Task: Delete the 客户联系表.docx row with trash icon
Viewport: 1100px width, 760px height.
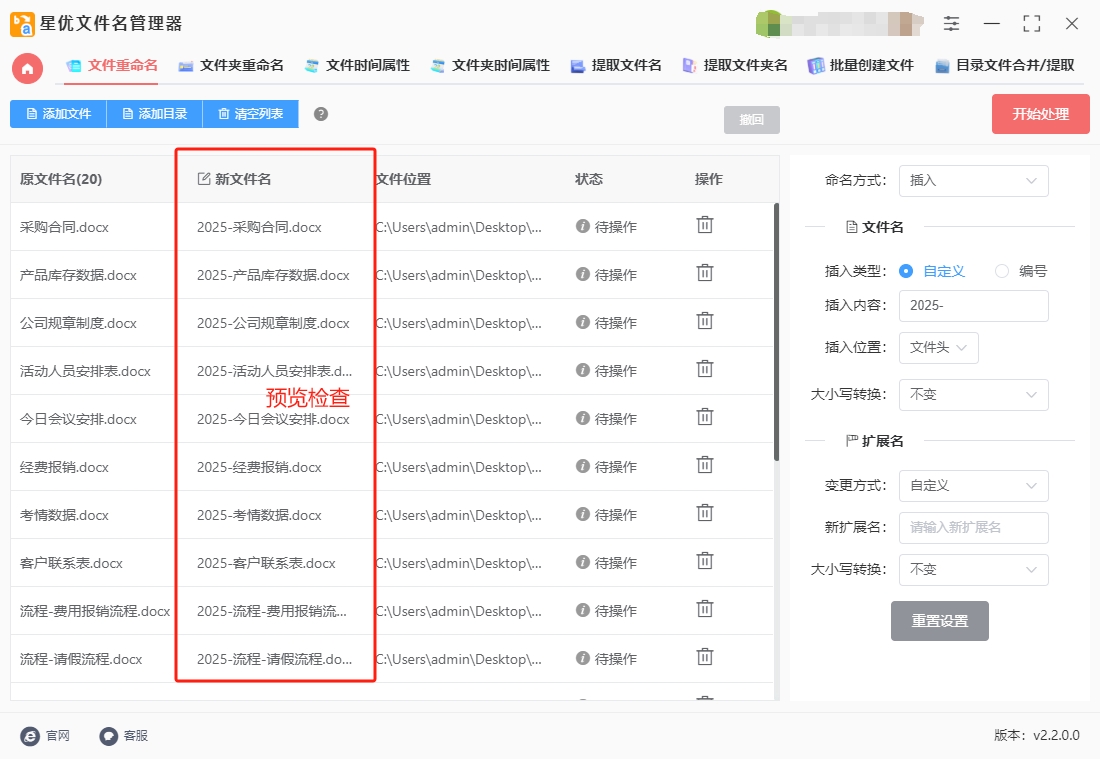Action: tap(704, 561)
